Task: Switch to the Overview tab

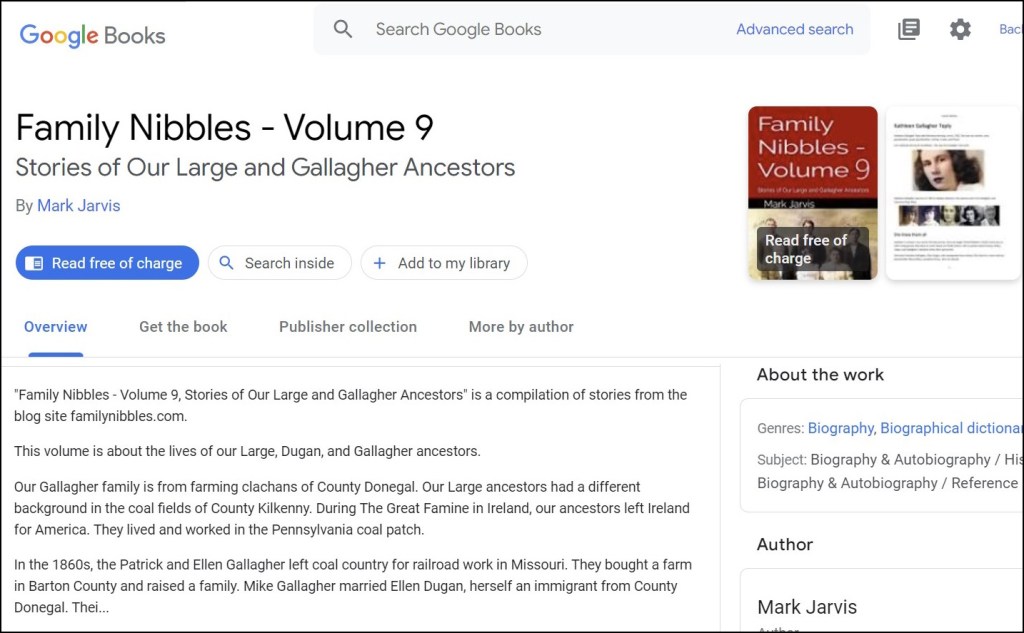Action: 55,327
